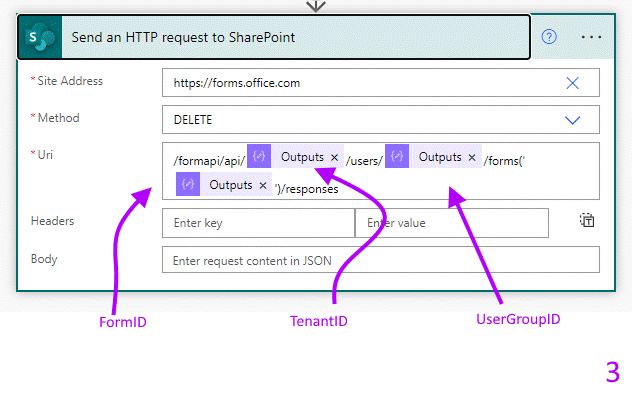Click the ')/responses text in Uri
This screenshot has height=400, width=632.
[307, 189]
